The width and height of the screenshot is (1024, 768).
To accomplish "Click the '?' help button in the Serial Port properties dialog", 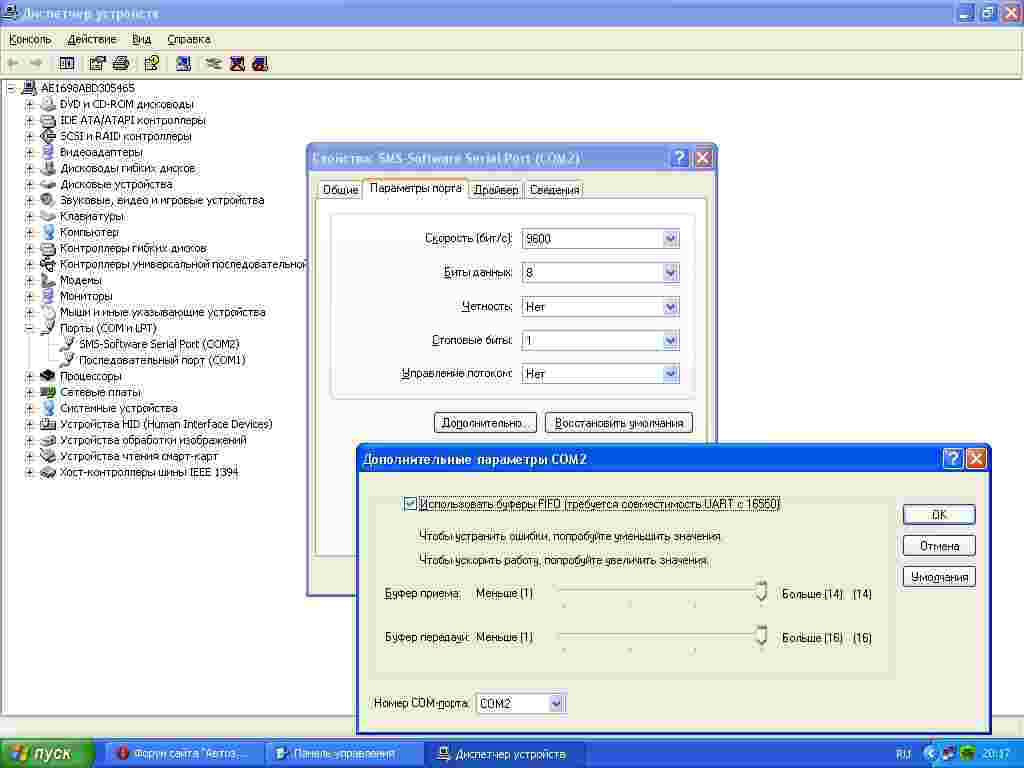I will (680, 157).
